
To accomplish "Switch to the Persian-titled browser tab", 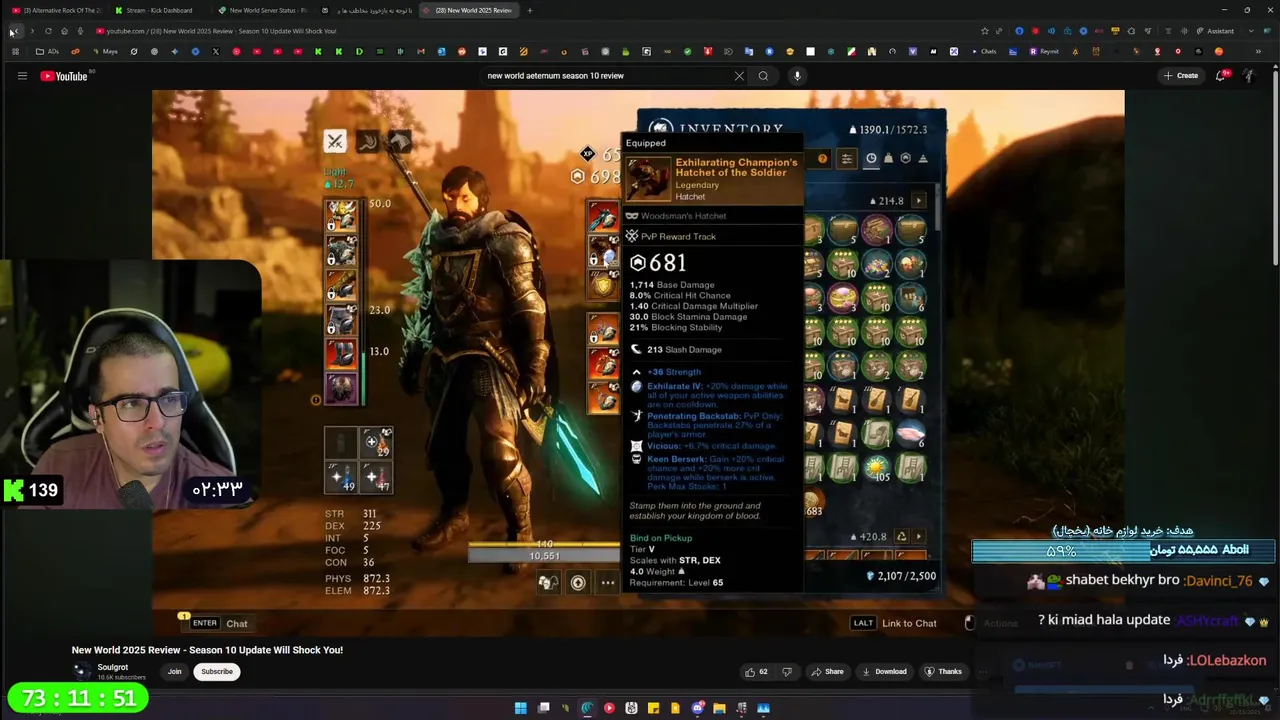I will point(367,10).
